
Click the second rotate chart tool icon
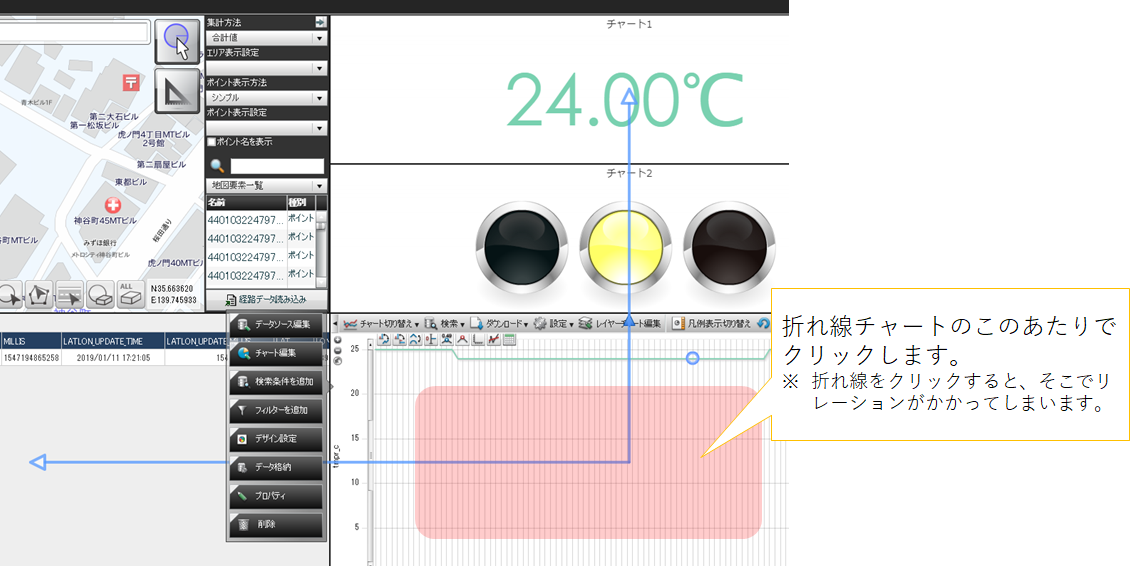pos(400,339)
